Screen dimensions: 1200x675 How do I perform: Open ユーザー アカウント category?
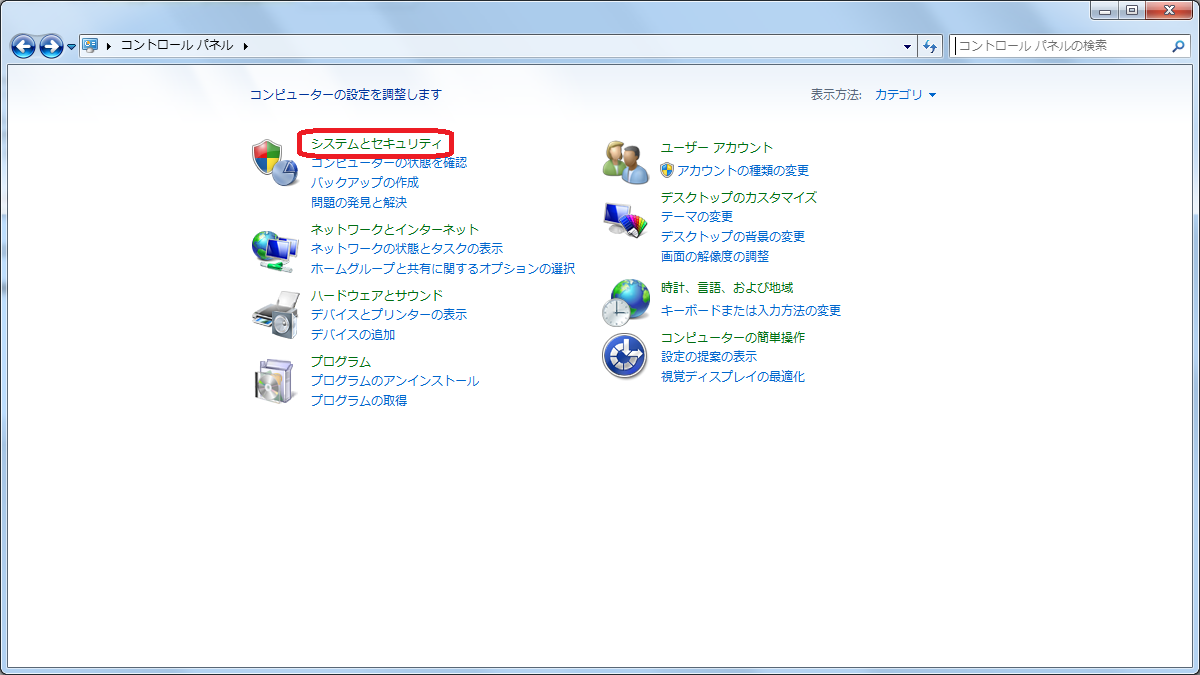[716, 147]
